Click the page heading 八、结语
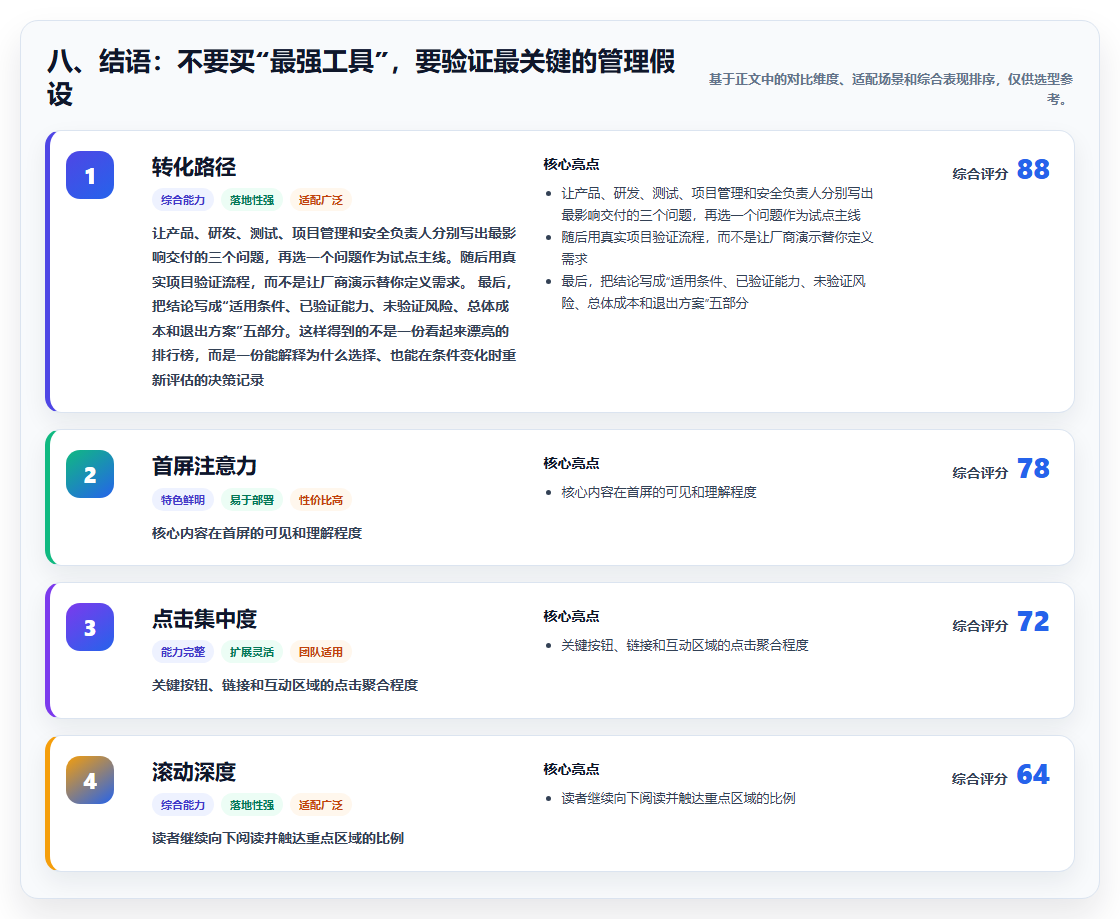The height and width of the screenshot is (919, 1120). tap(361, 77)
